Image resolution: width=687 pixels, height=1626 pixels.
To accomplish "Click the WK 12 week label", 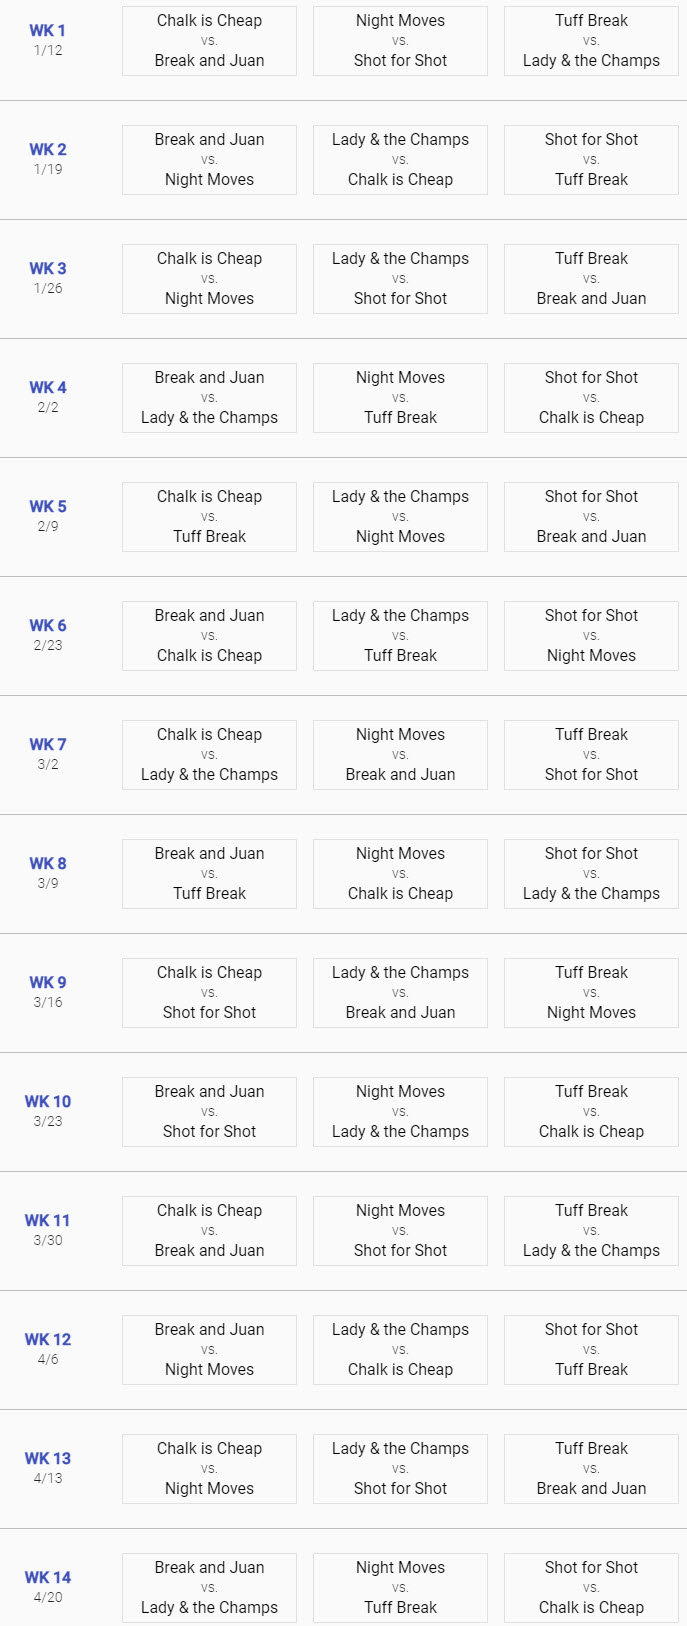I will (x=48, y=1339).
